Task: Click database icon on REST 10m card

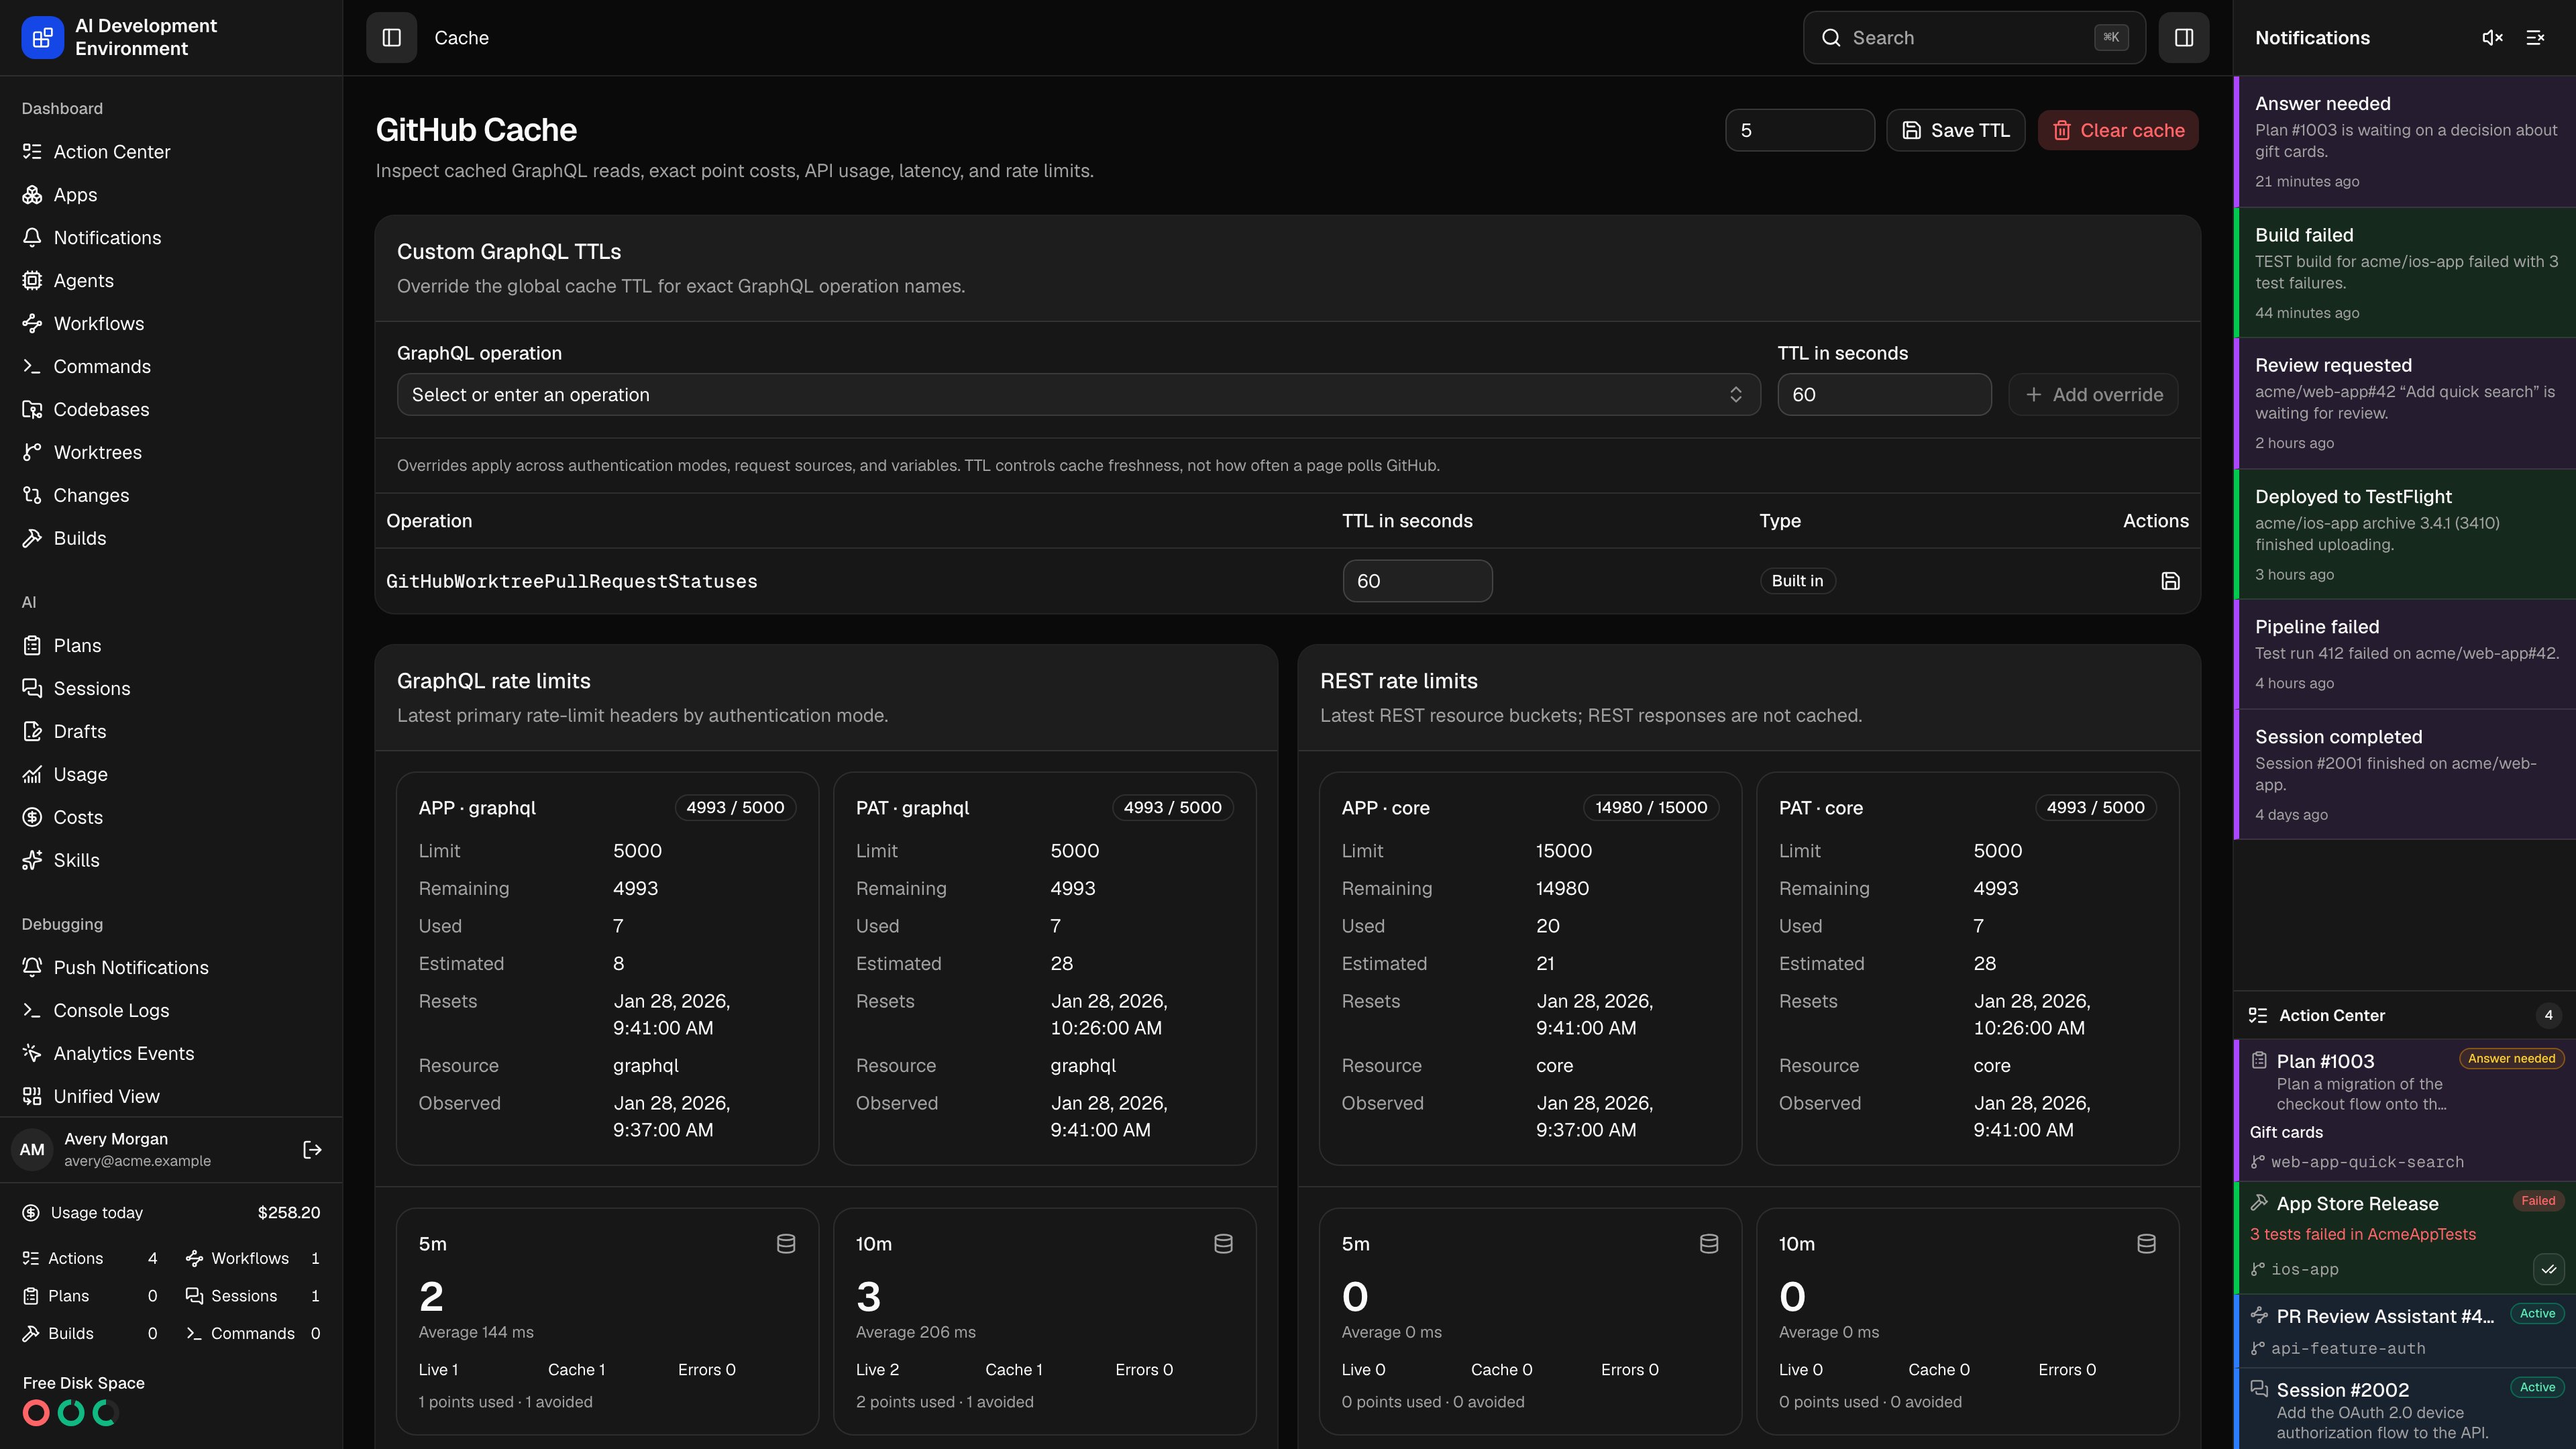Action: click(x=2146, y=1244)
